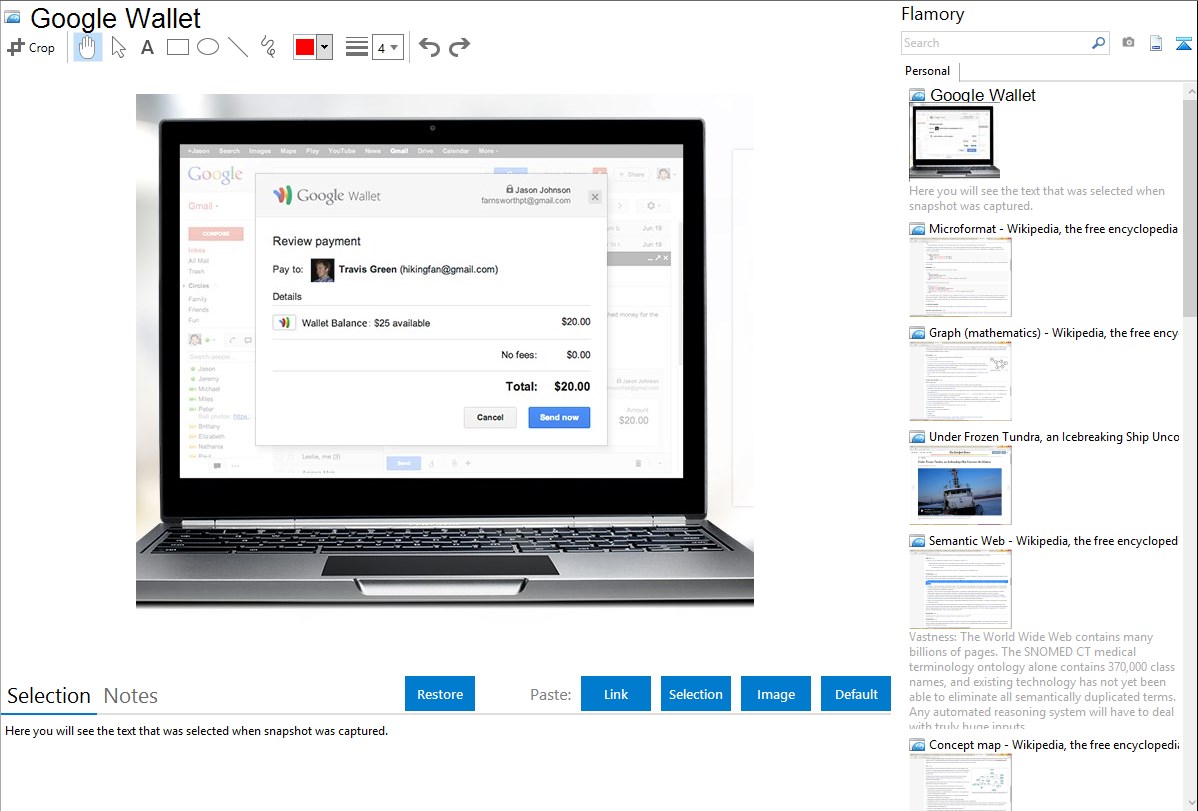
Task: Open the line width dropdown showing 4
Action: (x=387, y=47)
